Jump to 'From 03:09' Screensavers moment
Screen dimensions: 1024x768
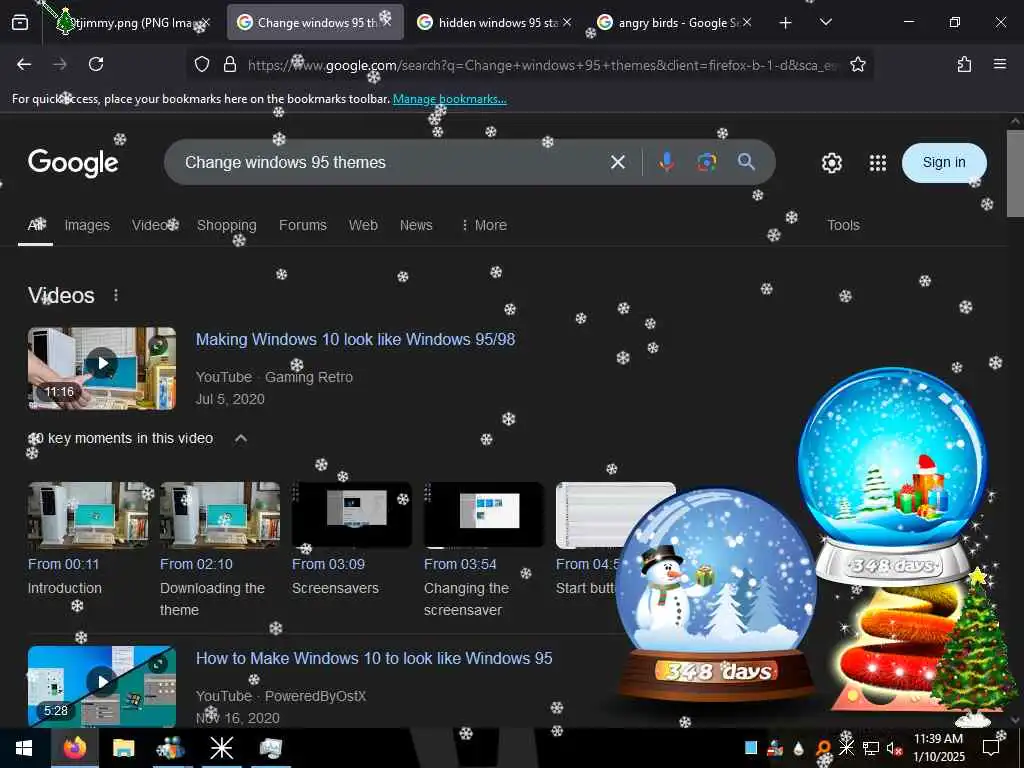tap(328, 564)
